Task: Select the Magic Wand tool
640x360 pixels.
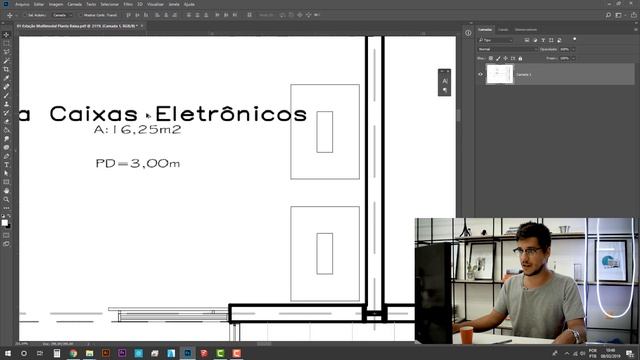Action: pyautogui.click(x=6, y=61)
